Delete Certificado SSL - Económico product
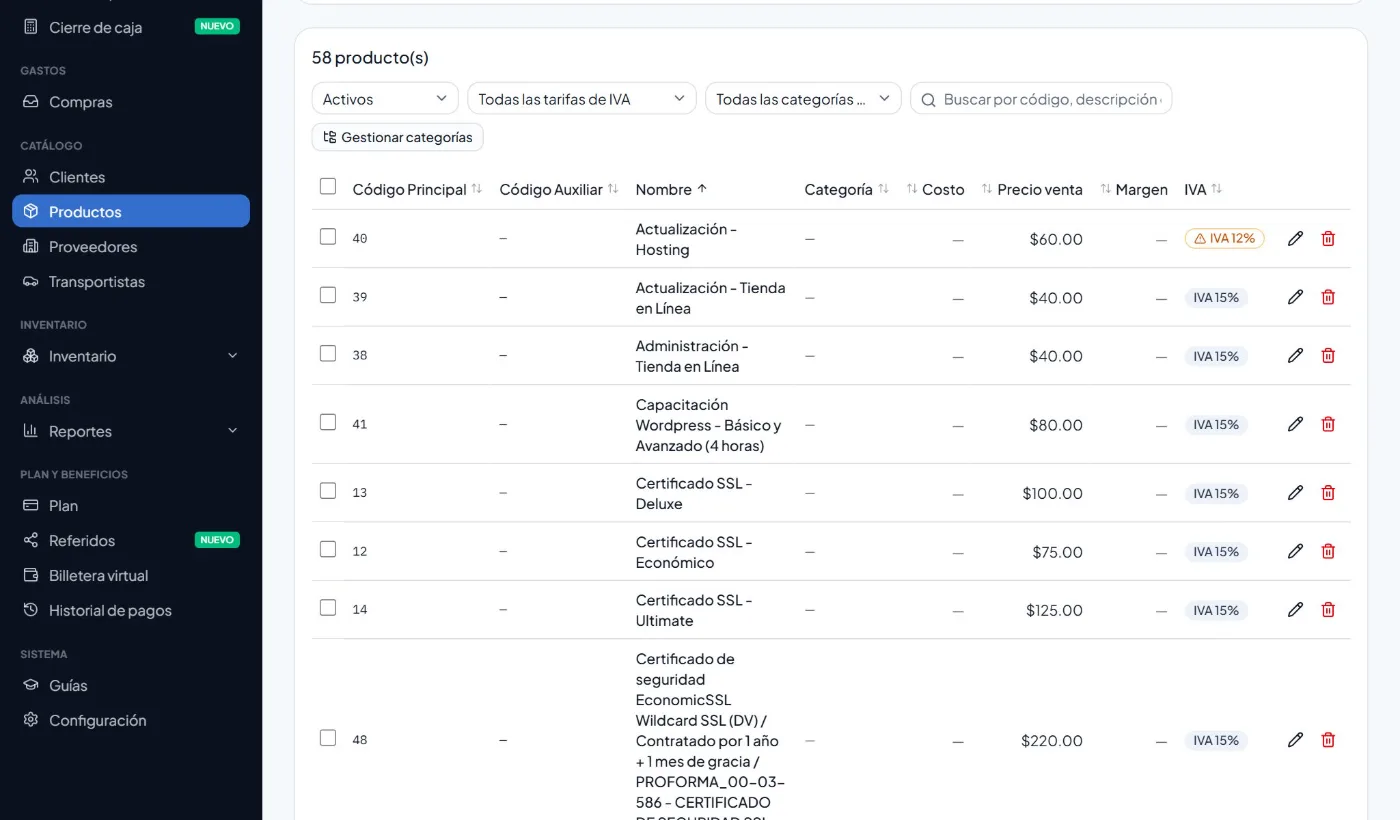This screenshot has height=820, width=1400. tap(1328, 551)
